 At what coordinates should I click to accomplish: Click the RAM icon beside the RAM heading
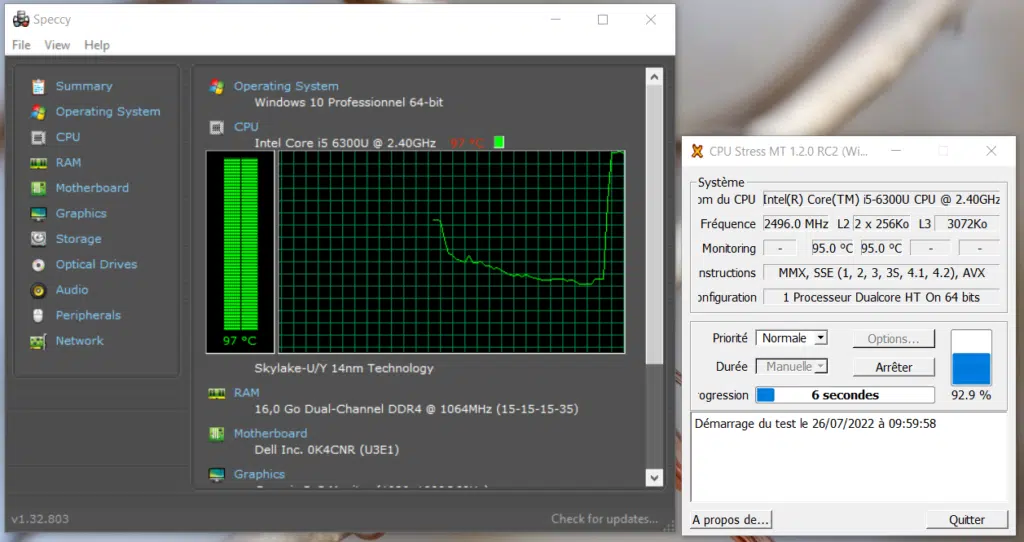coord(217,393)
